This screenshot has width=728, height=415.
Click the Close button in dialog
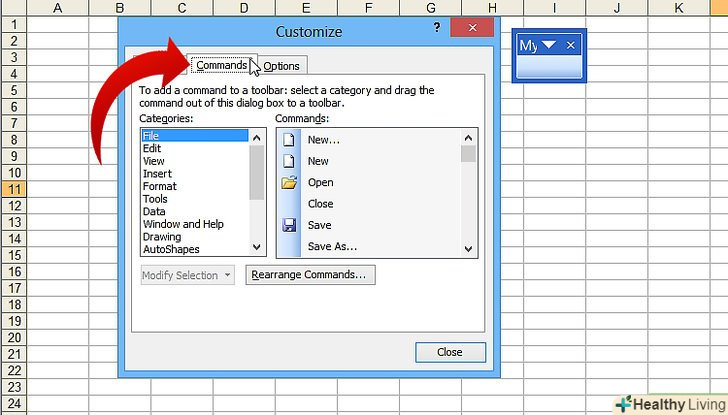point(450,352)
